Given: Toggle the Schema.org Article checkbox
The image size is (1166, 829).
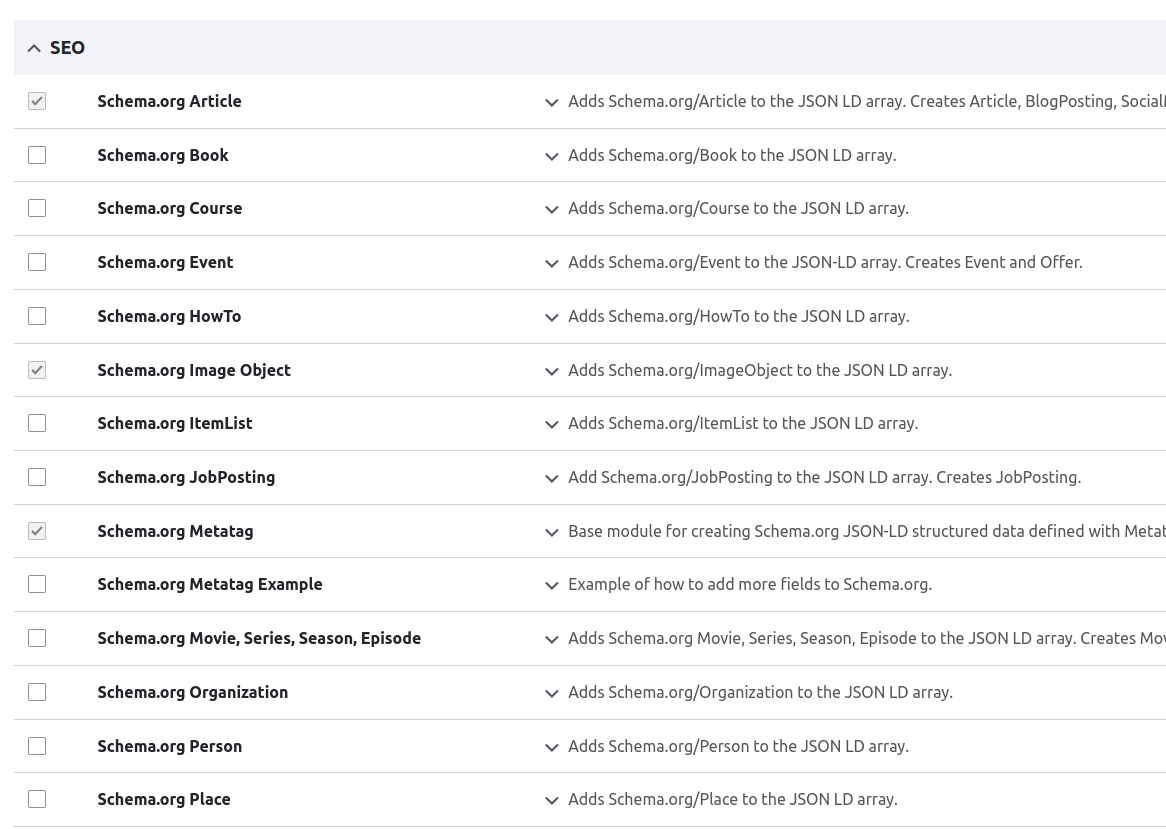Looking at the screenshot, I should [x=36, y=100].
